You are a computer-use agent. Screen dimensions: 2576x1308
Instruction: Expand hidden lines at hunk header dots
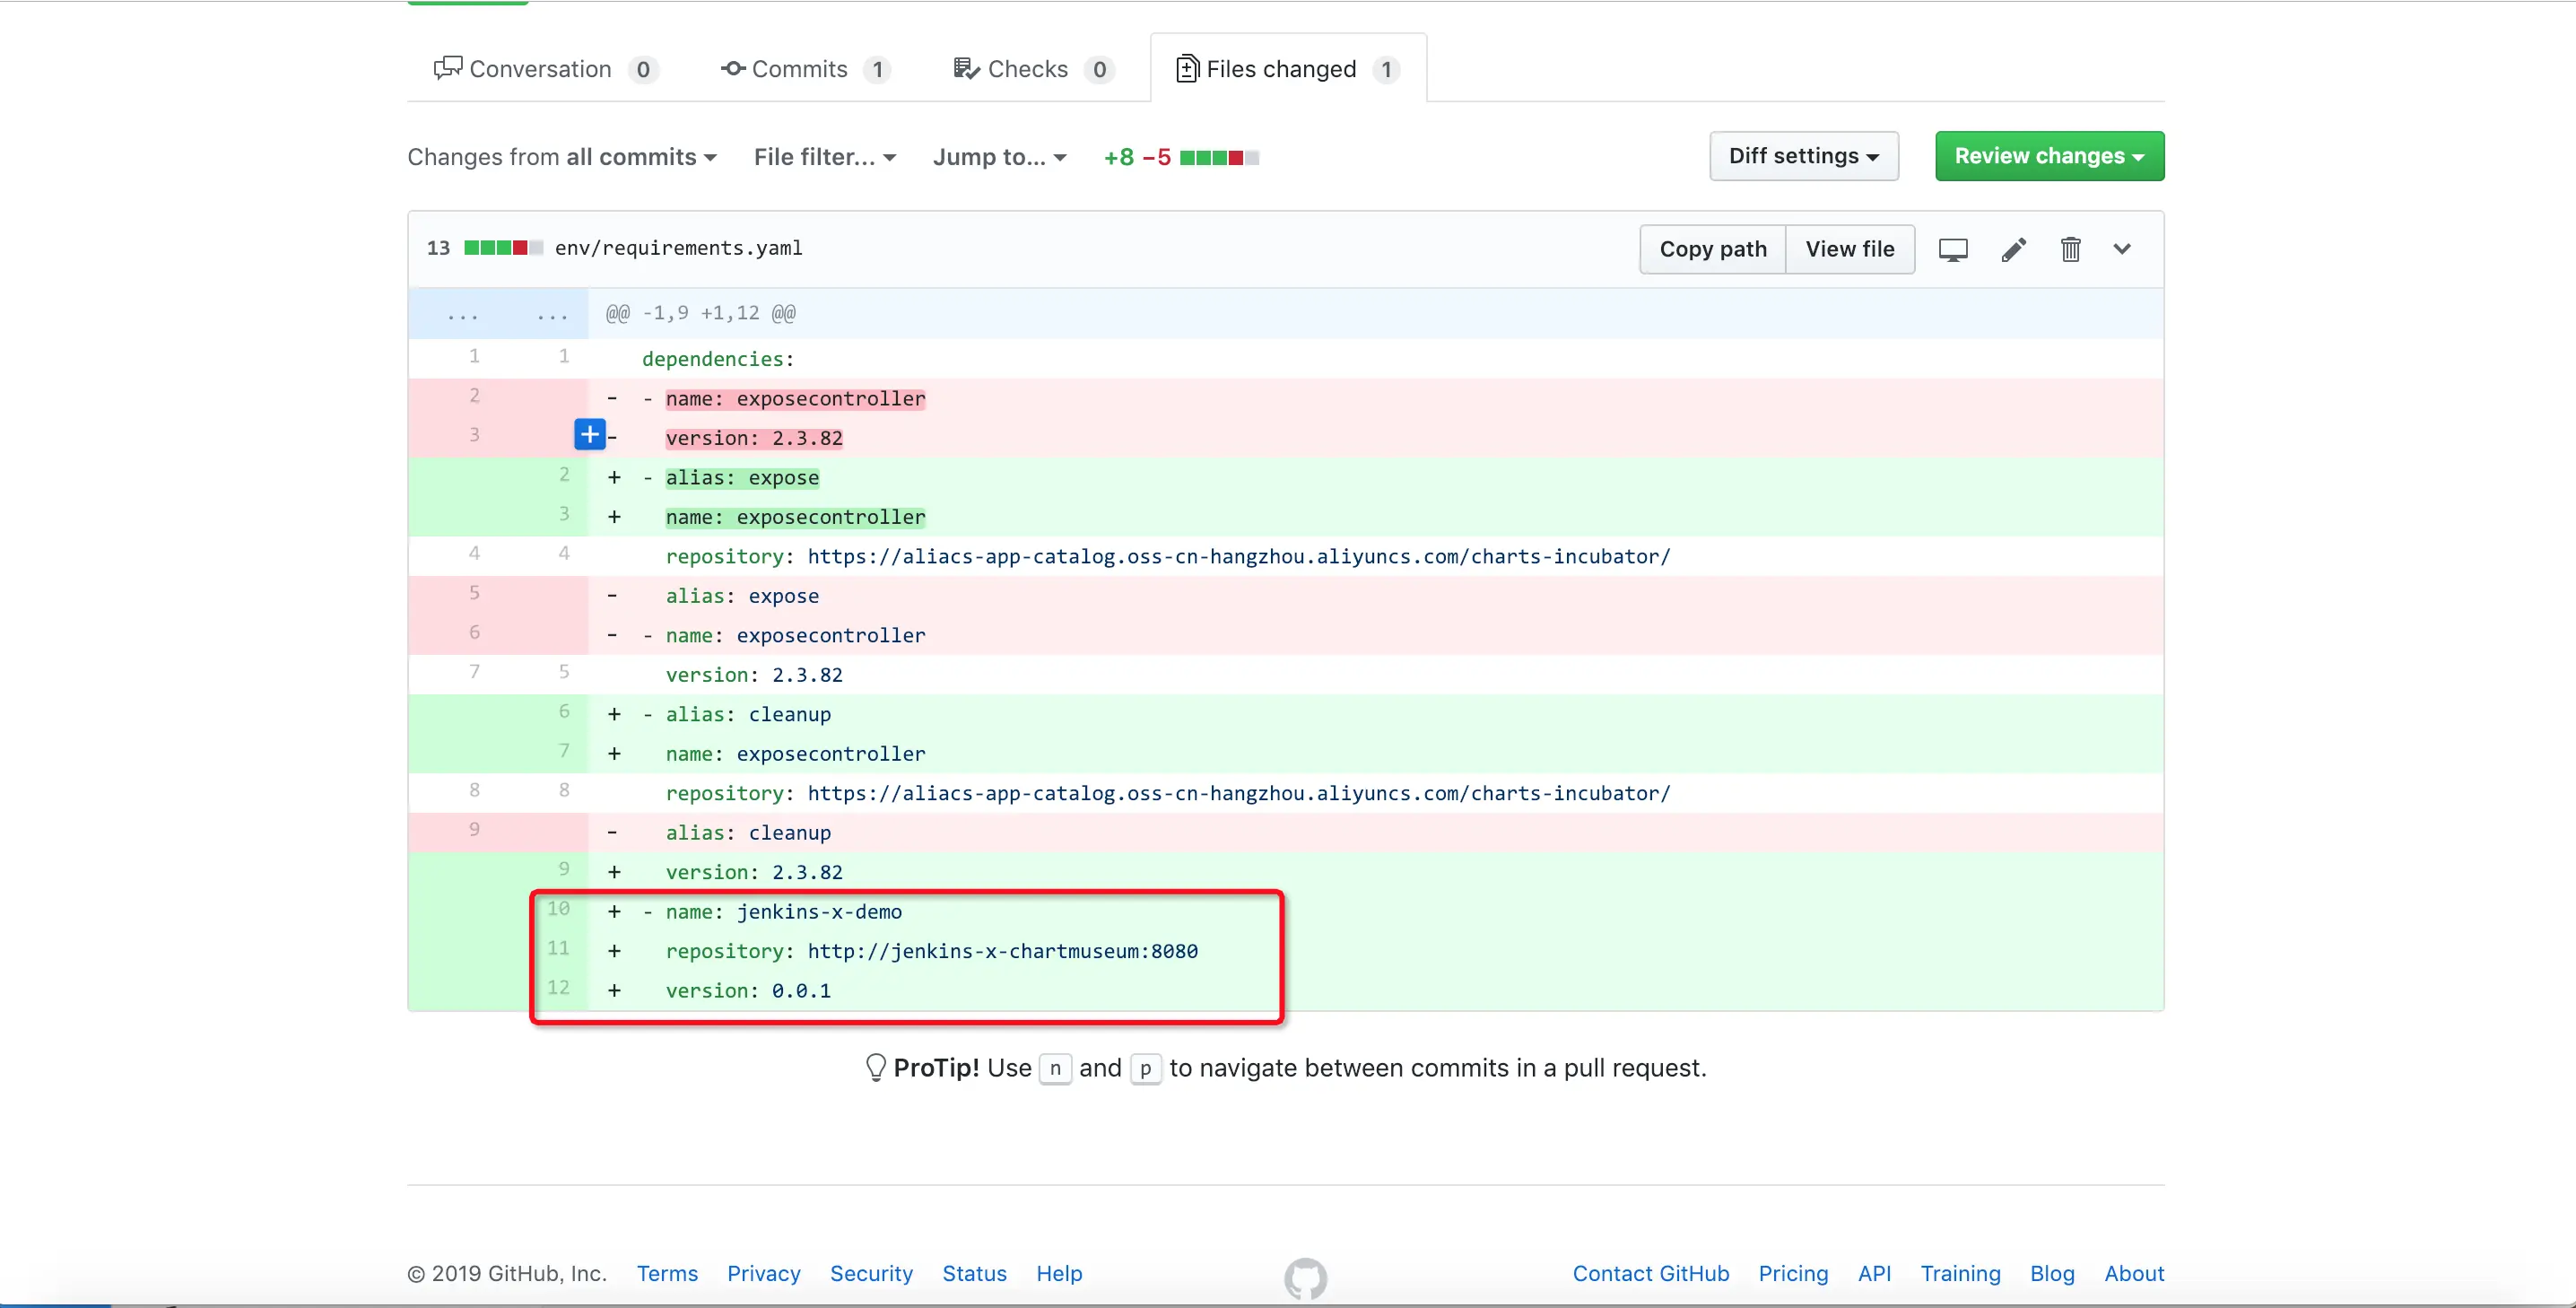[x=463, y=314]
